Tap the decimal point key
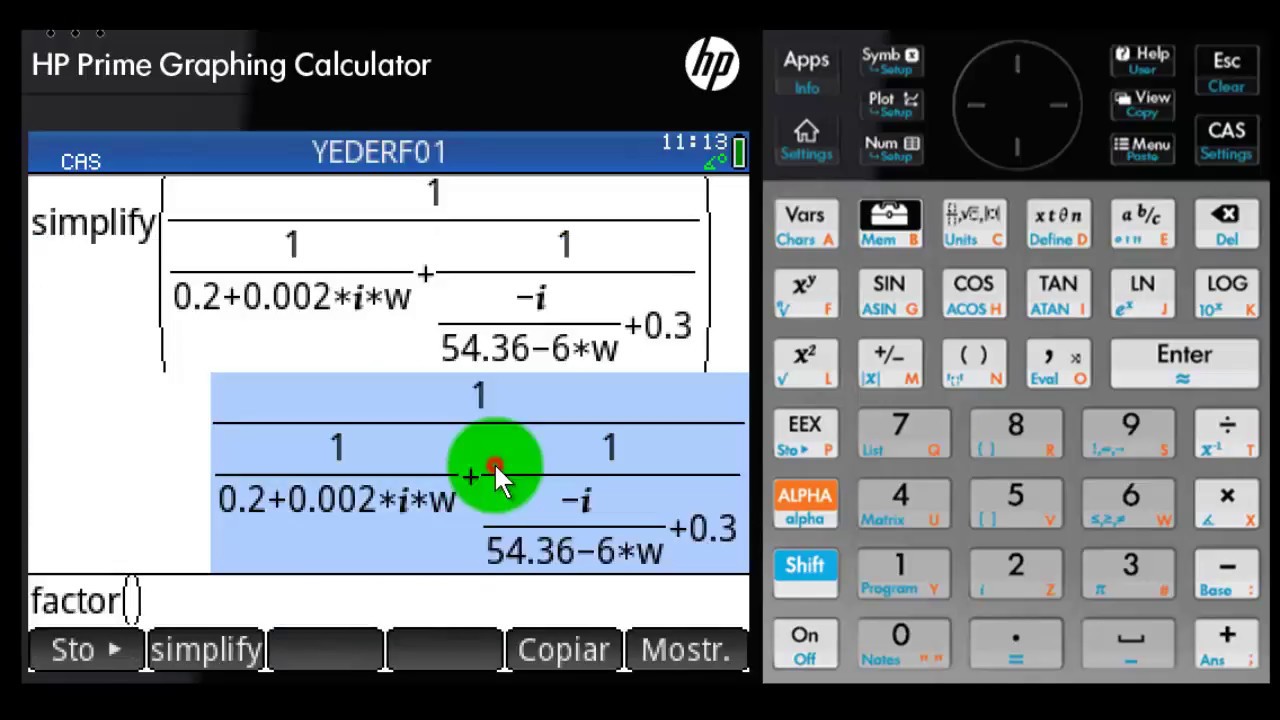This screenshot has height=720, width=1280. click(1015, 645)
